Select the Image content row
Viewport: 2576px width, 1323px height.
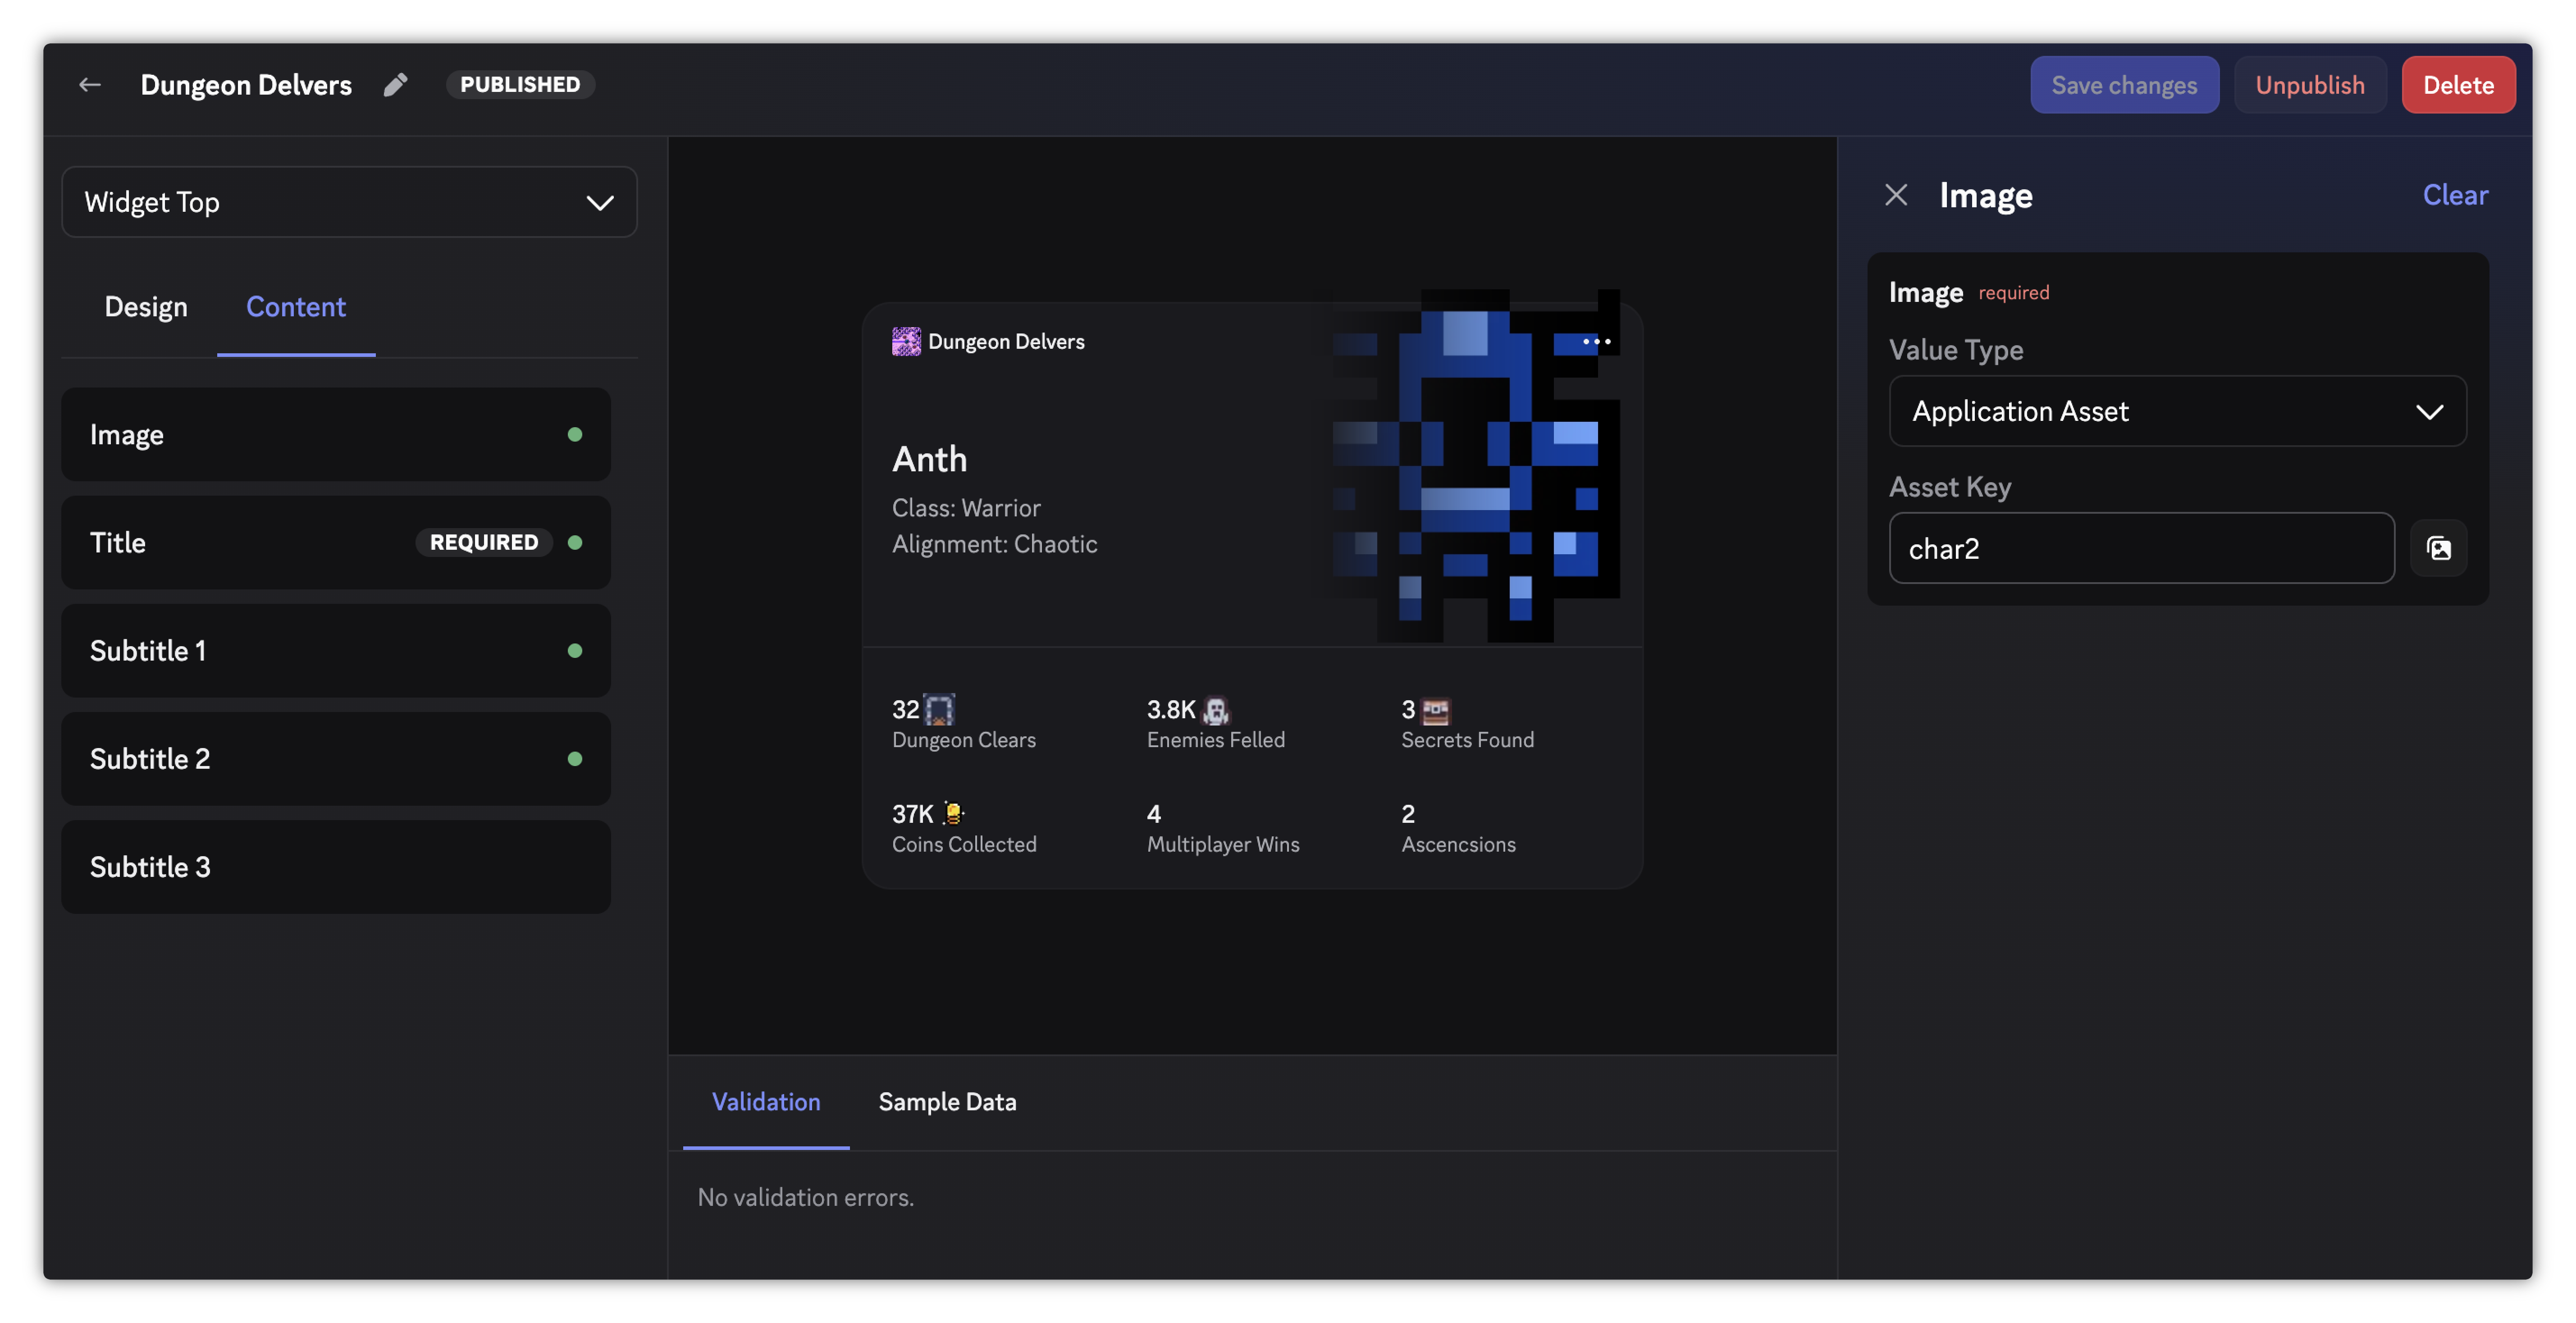pyautogui.click(x=336, y=434)
